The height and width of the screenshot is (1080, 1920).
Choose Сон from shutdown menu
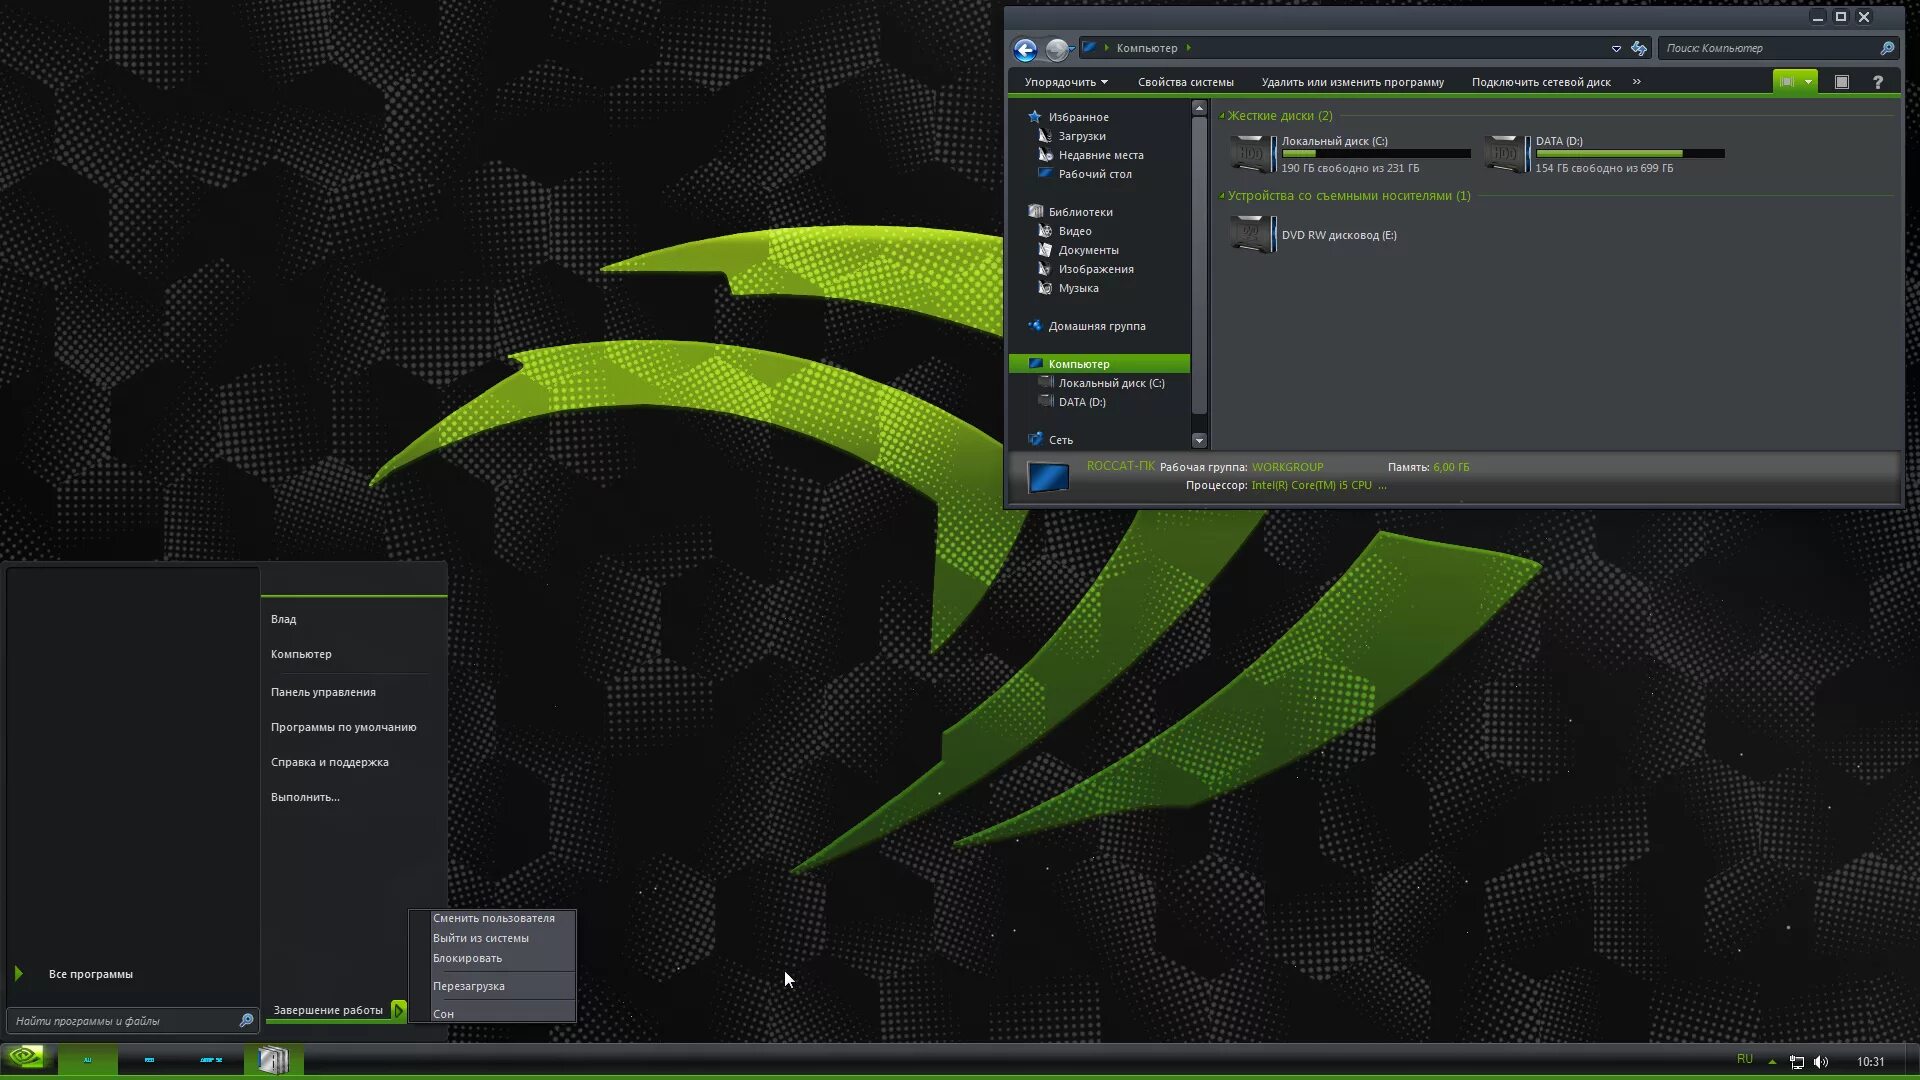point(443,1014)
